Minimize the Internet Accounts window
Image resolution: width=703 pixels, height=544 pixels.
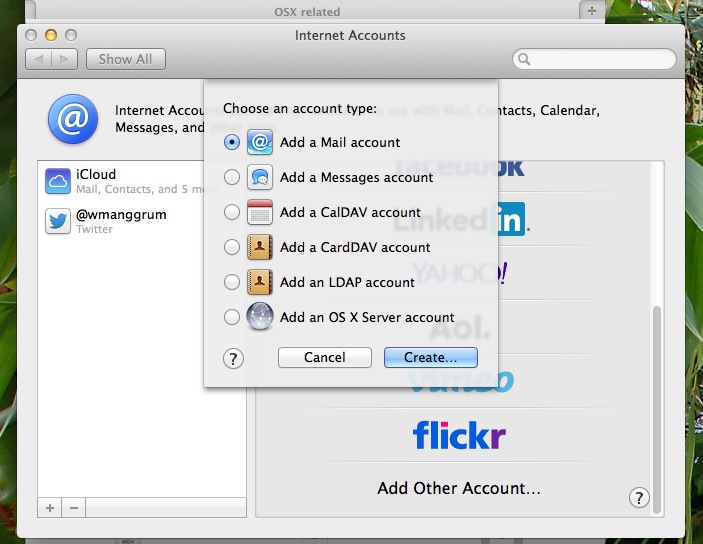coord(51,35)
